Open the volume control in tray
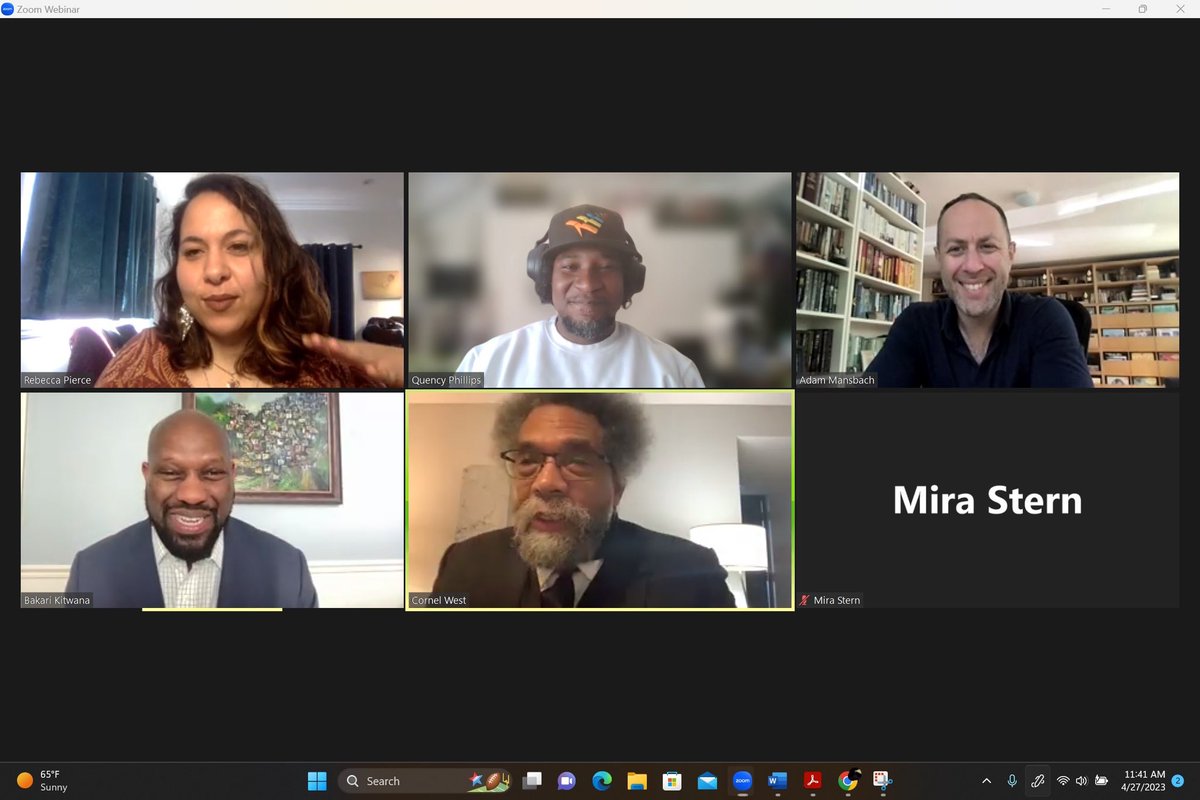 click(x=1082, y=781)
